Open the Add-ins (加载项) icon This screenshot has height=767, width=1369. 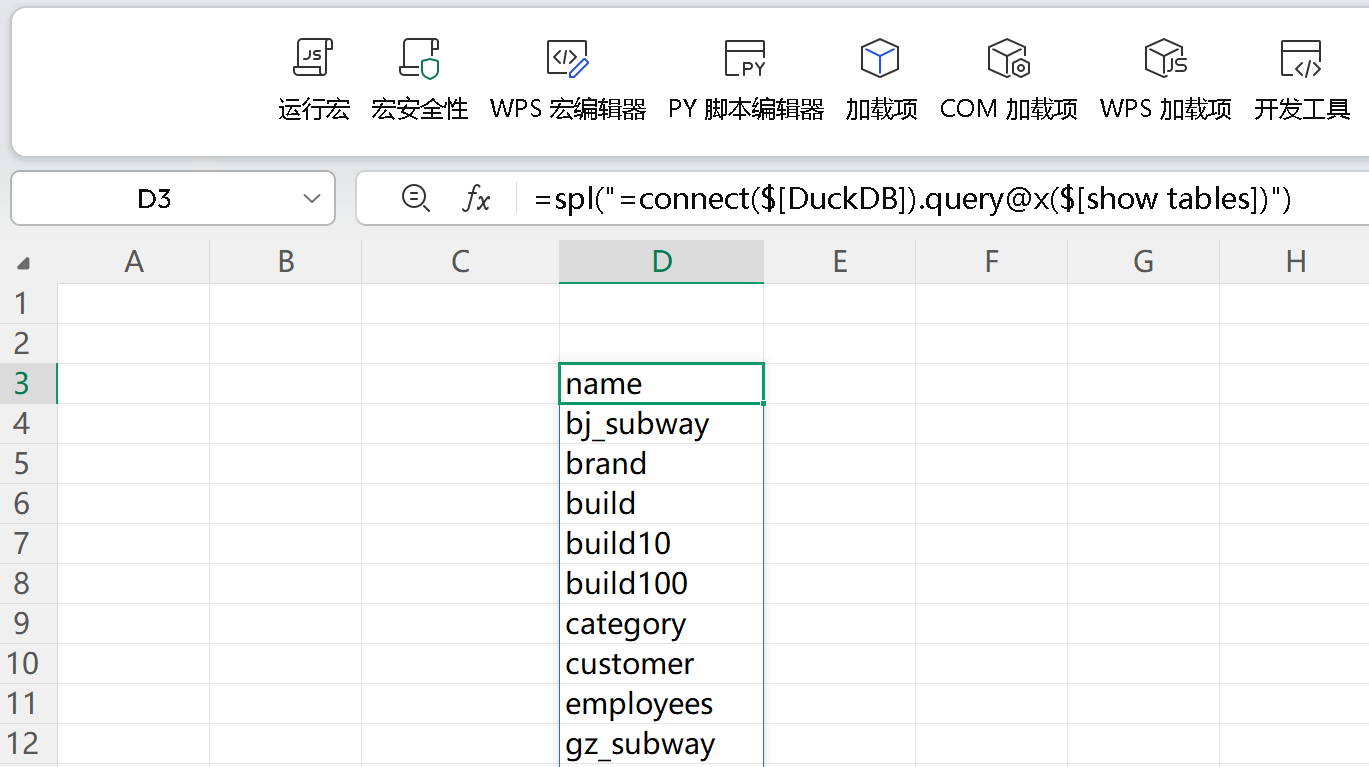880,60
